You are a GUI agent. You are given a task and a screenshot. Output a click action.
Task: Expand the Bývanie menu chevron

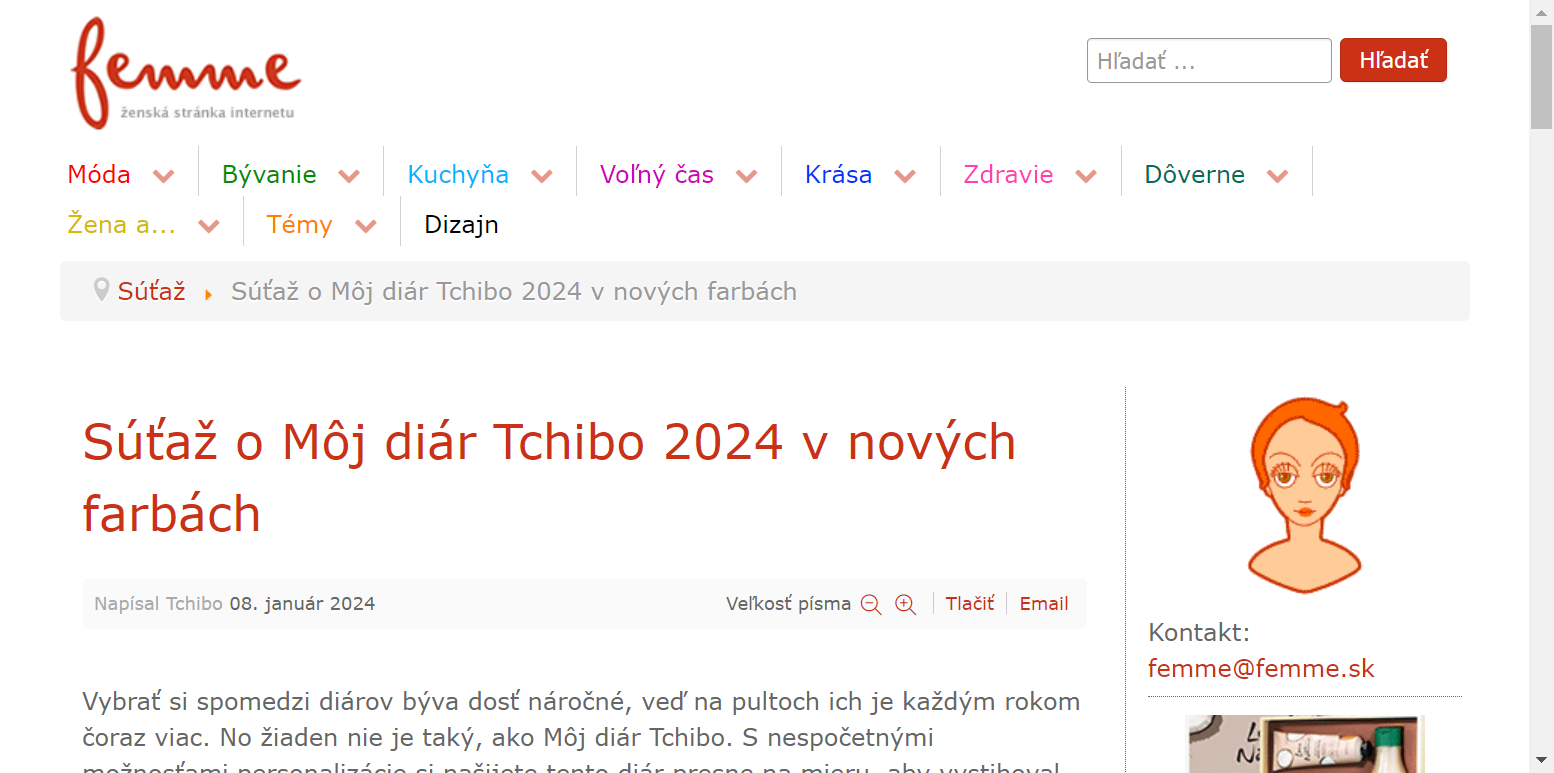(349, 176)
